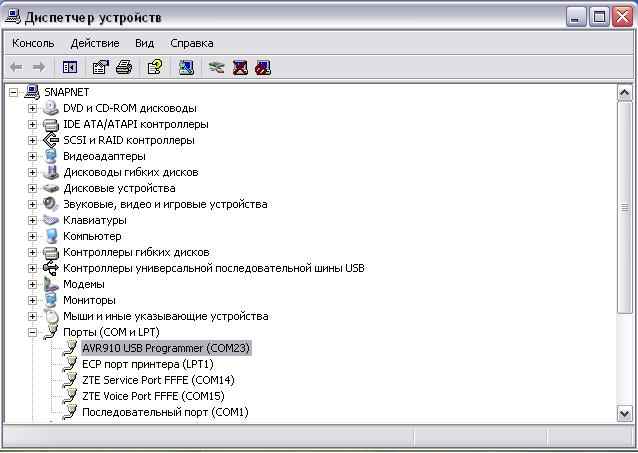
Task: Select ZTE Service Port FFFE (COM14)
Action: point(158,380)
